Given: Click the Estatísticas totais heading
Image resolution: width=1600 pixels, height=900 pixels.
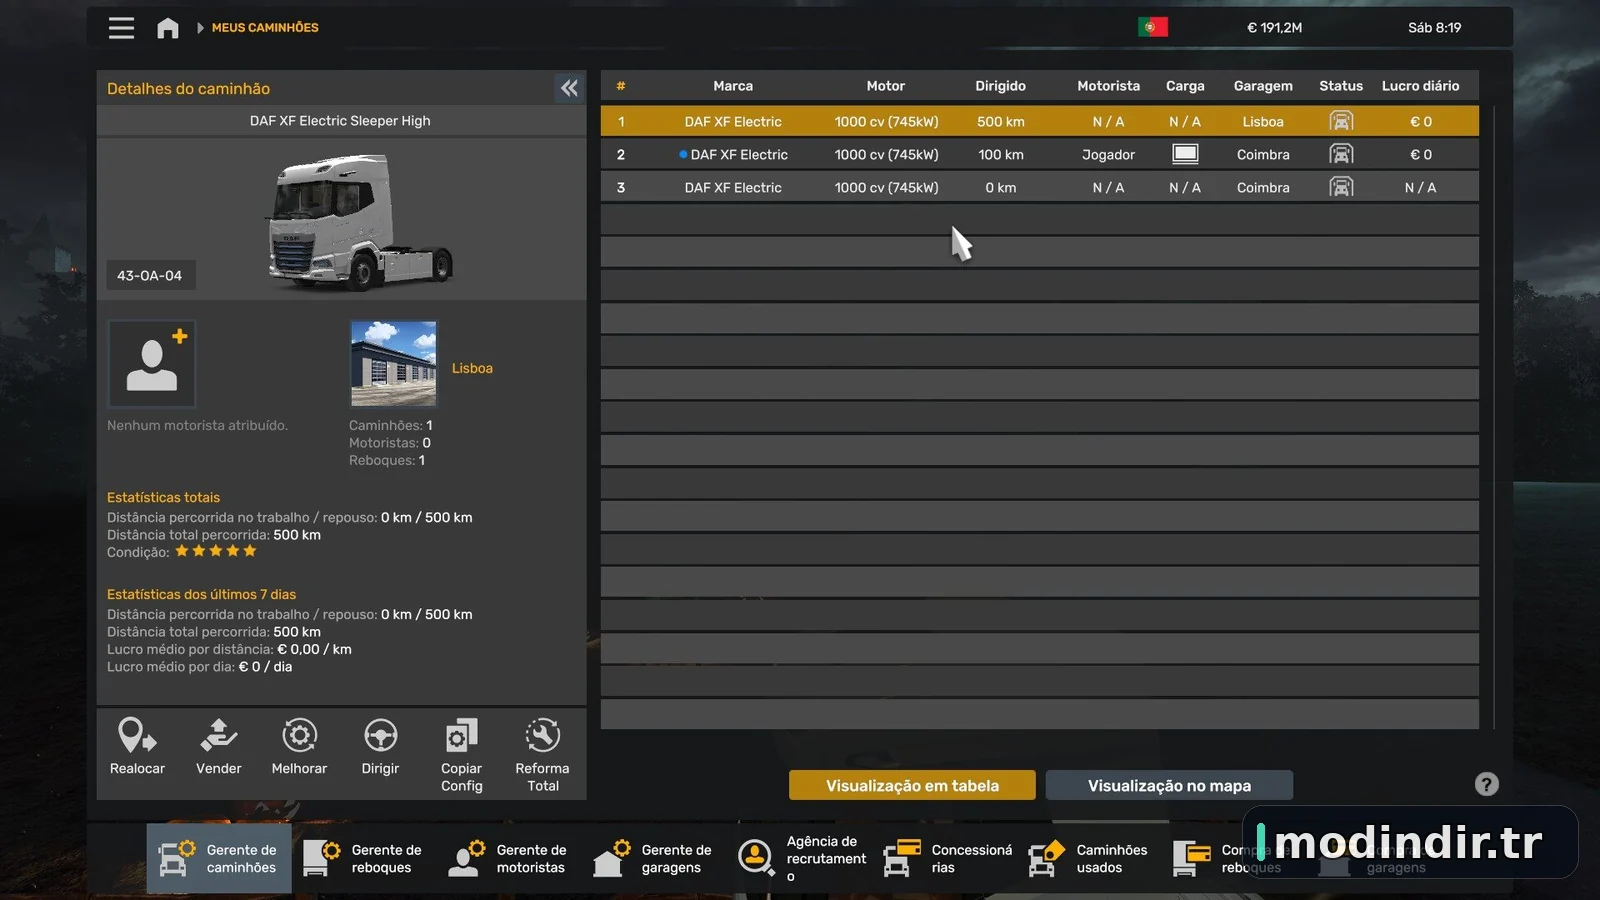Looking at the screenshot, I should [163, 498].
